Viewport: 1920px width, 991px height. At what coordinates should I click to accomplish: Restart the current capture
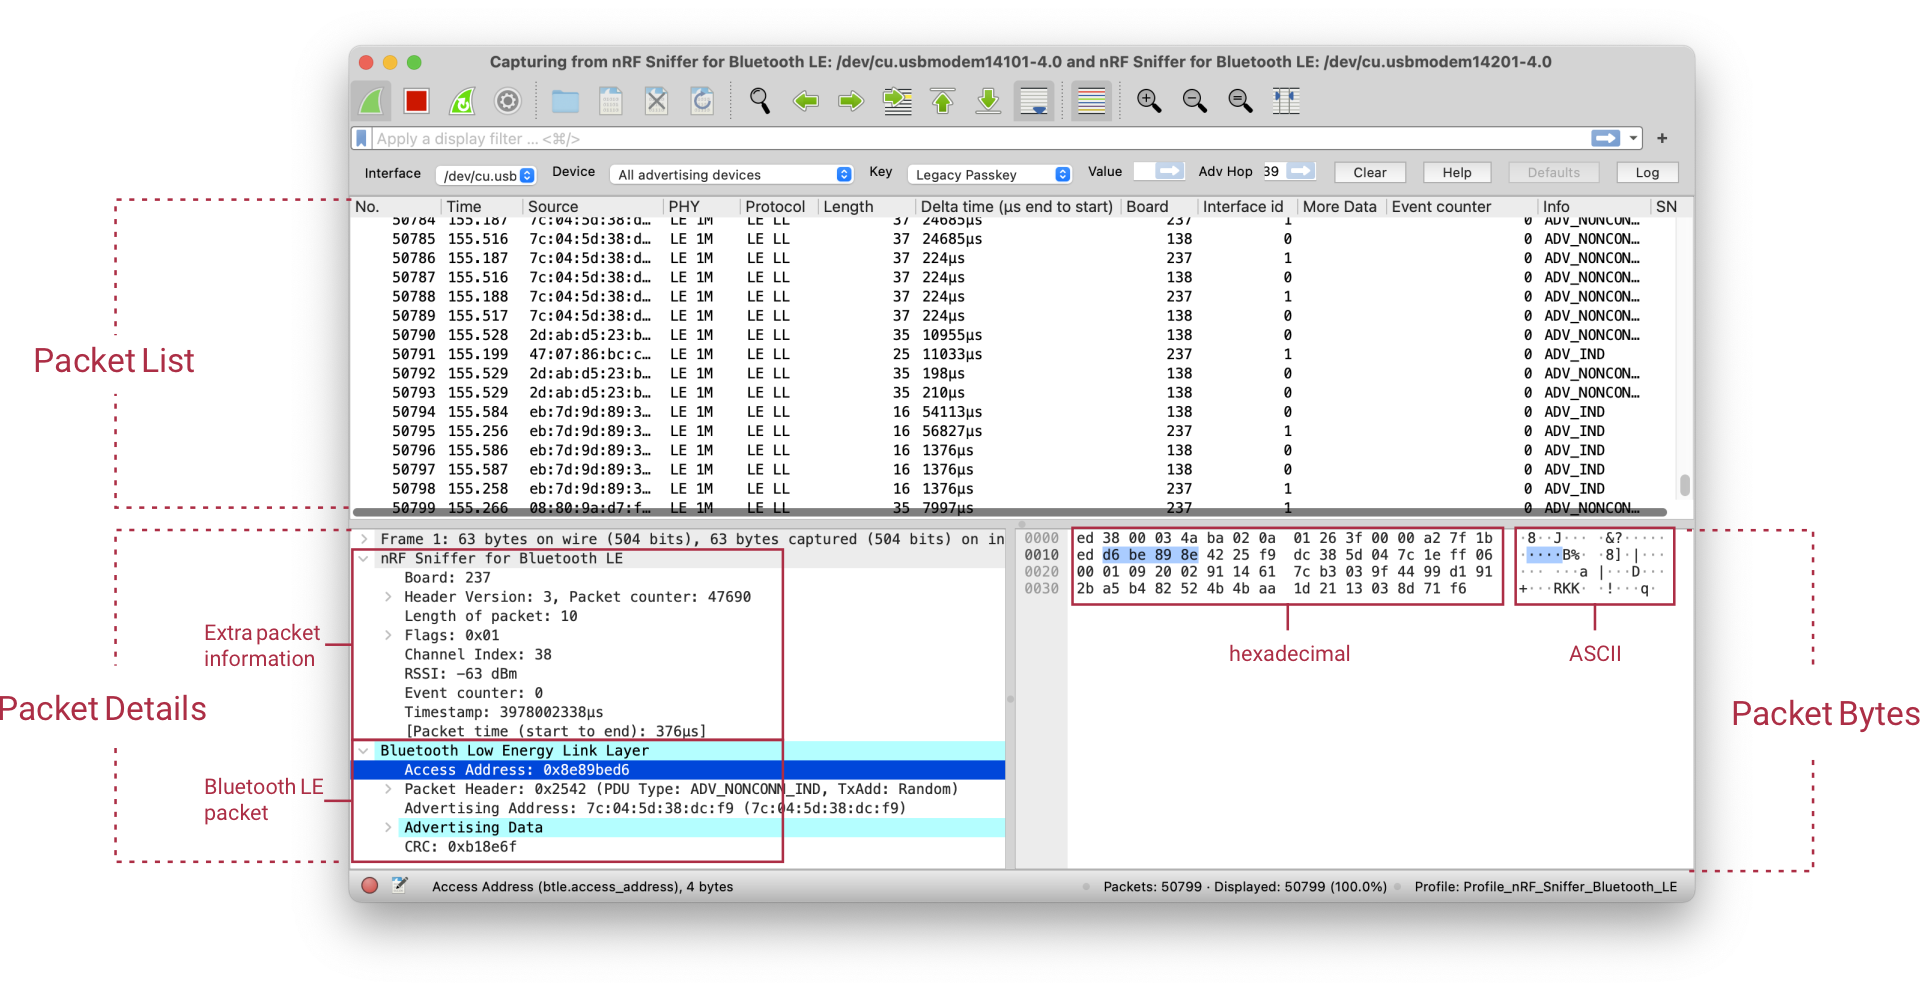pos(463,101)
